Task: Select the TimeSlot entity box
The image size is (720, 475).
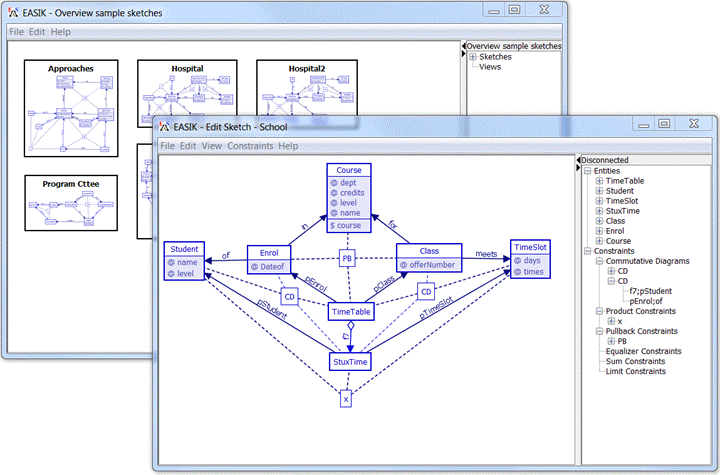Action: pos(530,259)
